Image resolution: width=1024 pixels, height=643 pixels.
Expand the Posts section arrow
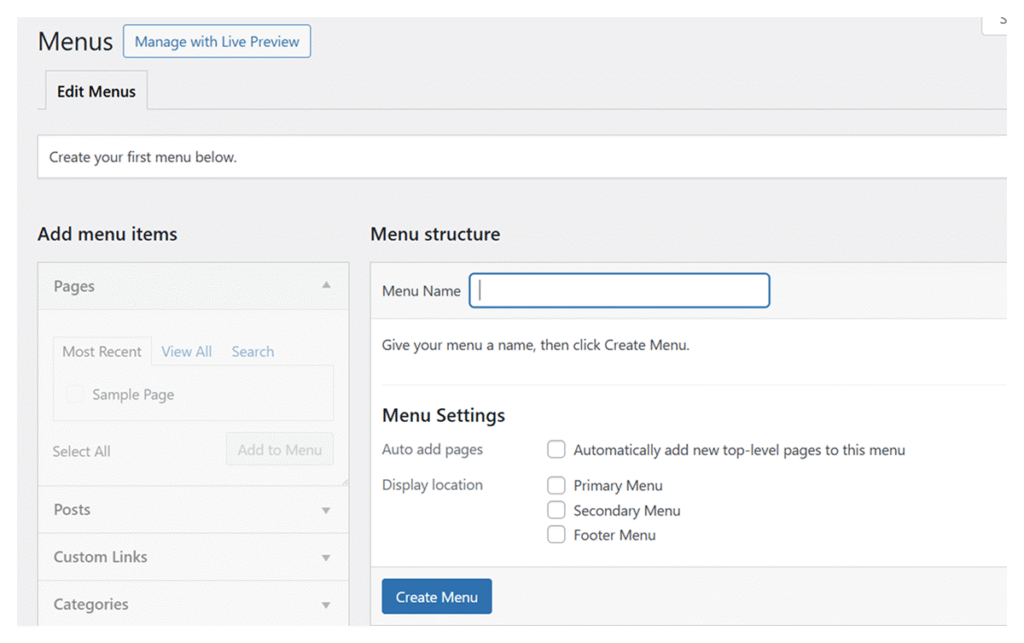point(326,510)
